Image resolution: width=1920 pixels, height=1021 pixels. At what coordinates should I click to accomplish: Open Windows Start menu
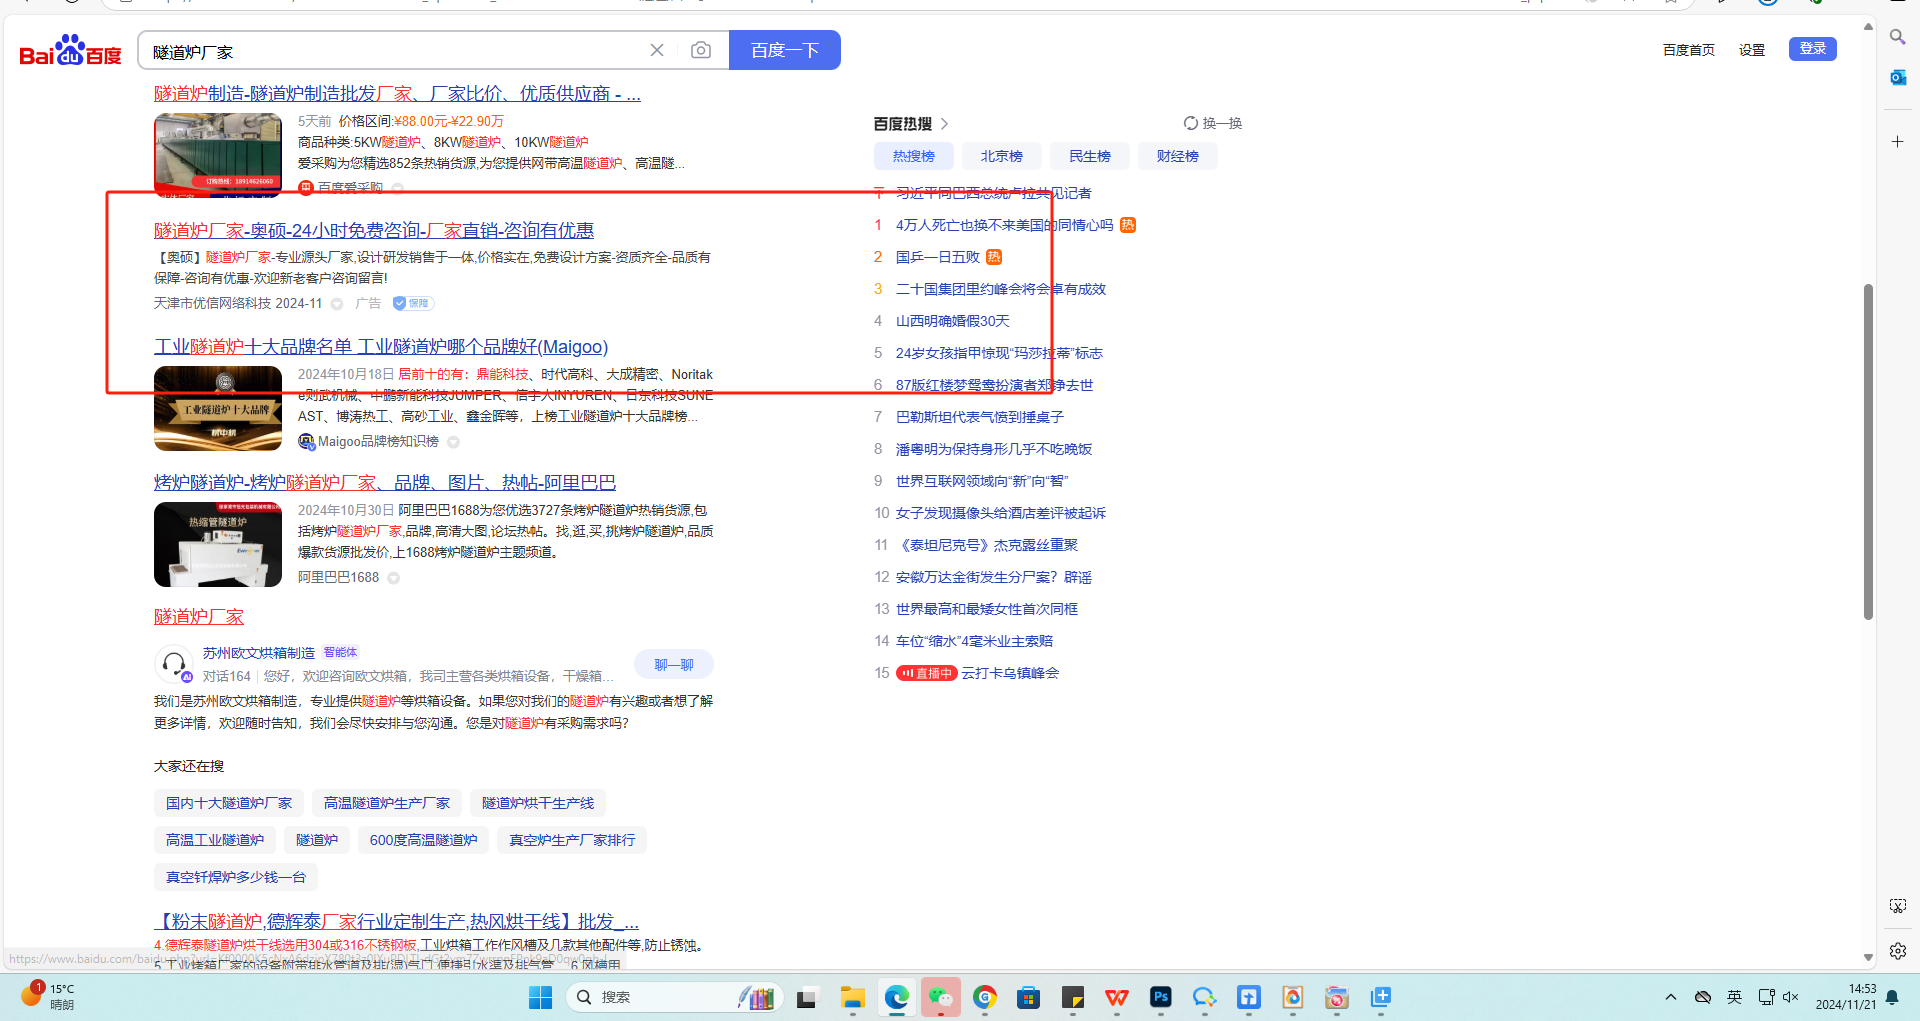coord(540,997)
